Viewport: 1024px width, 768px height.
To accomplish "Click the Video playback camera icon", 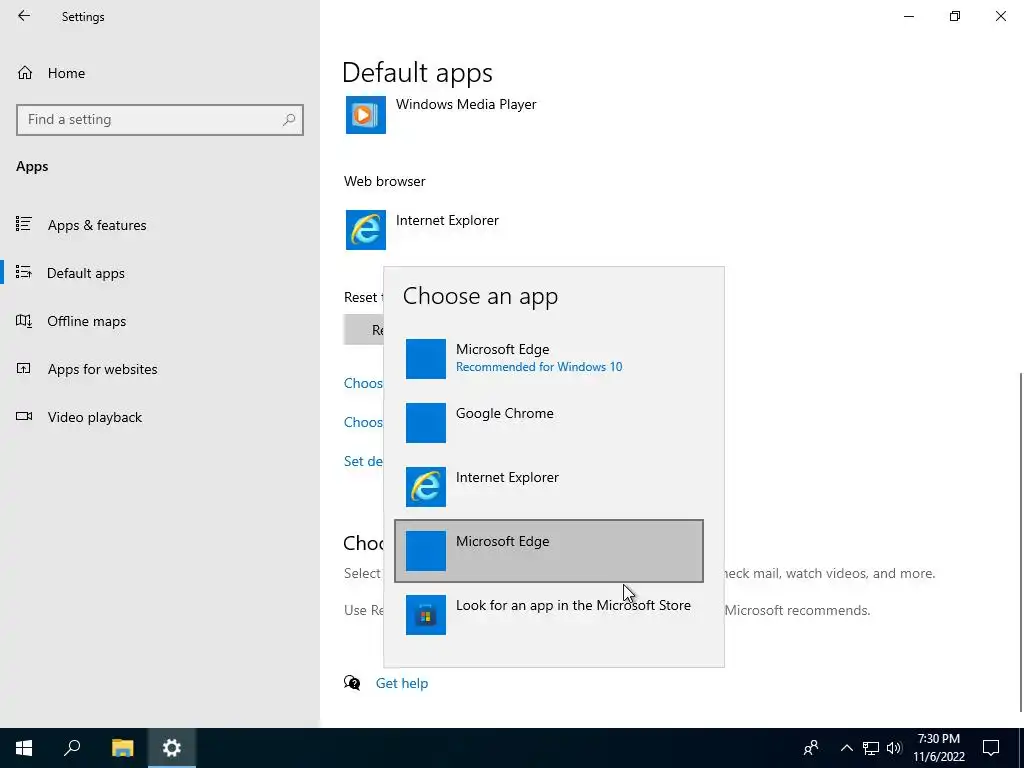I will point(24,416).
